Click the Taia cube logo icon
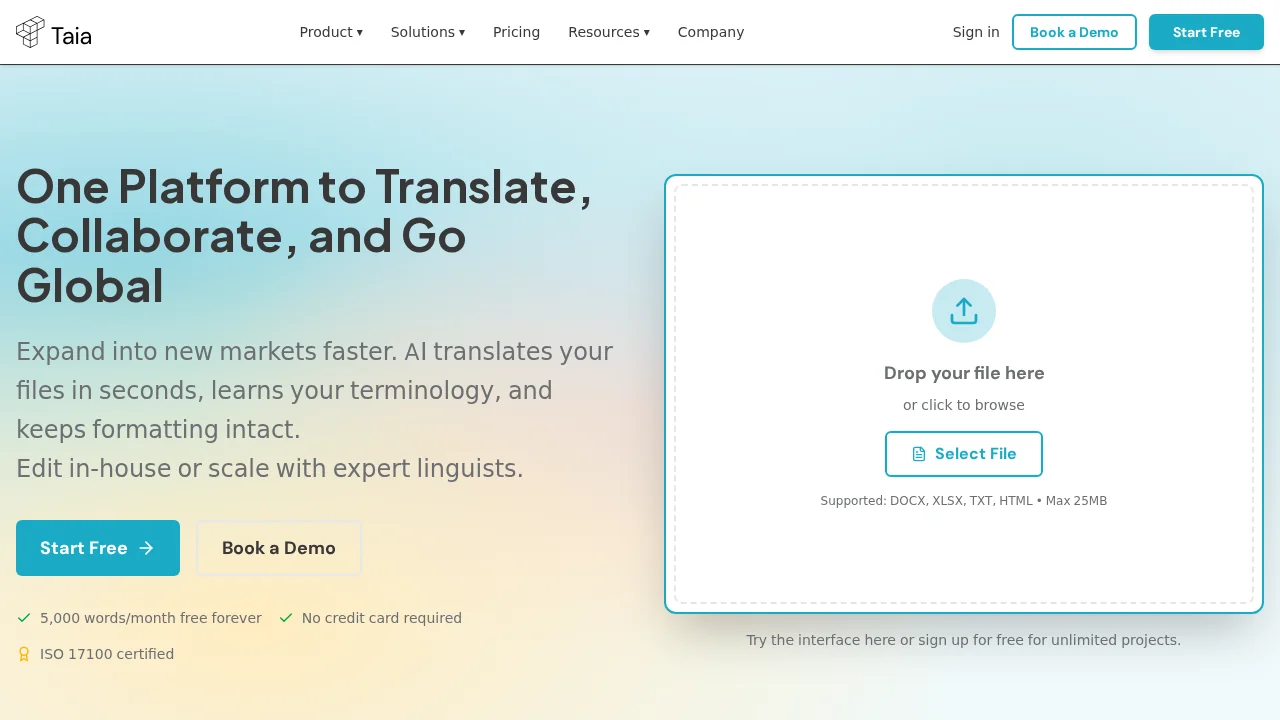Viewport: 1280px width, 720px height. pyautogui.click(x=30, y=32)
